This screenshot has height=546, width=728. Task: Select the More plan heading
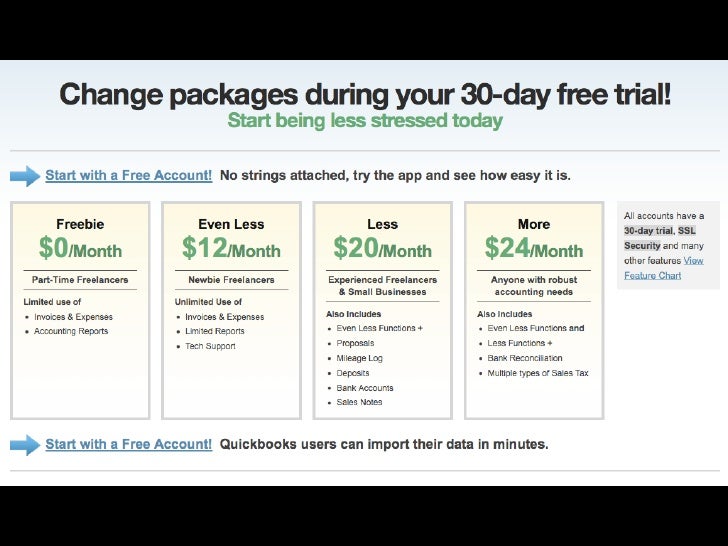pyautogui.click(x=534, y=224)
